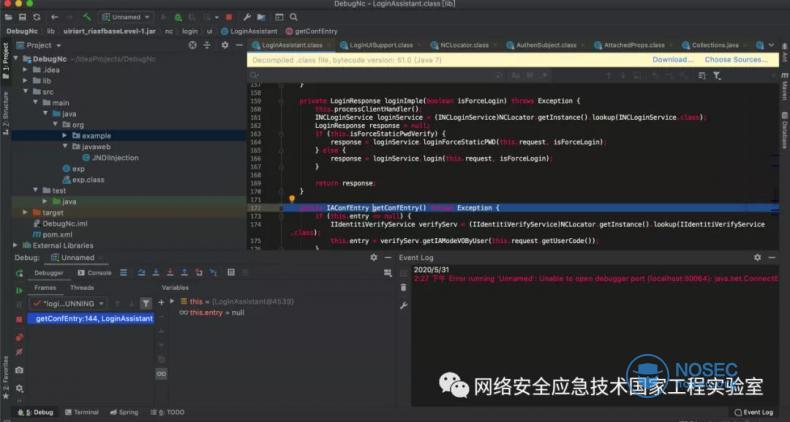
Task: Click the Synchronize refresh icon
Action: point(37,17)
